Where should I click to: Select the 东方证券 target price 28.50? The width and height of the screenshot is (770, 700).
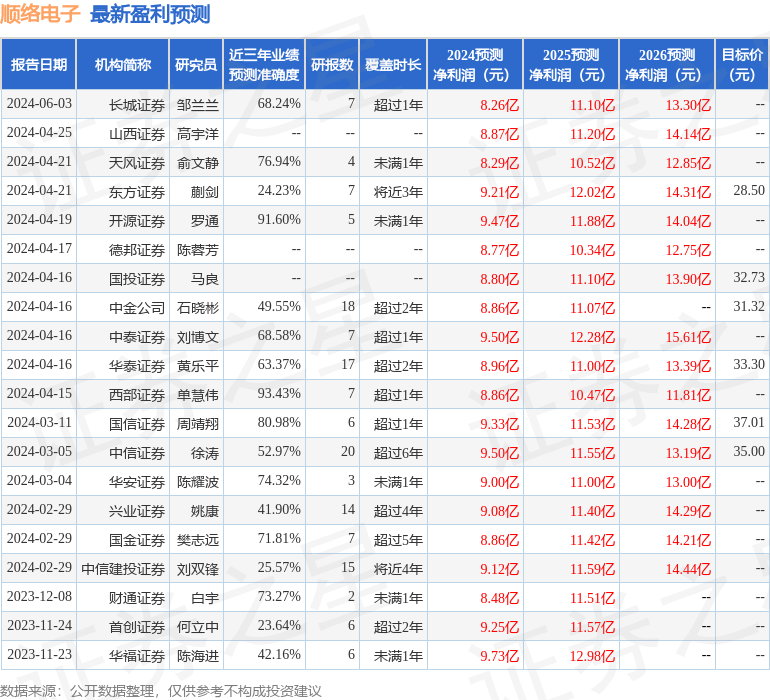(x=749, y=190)
